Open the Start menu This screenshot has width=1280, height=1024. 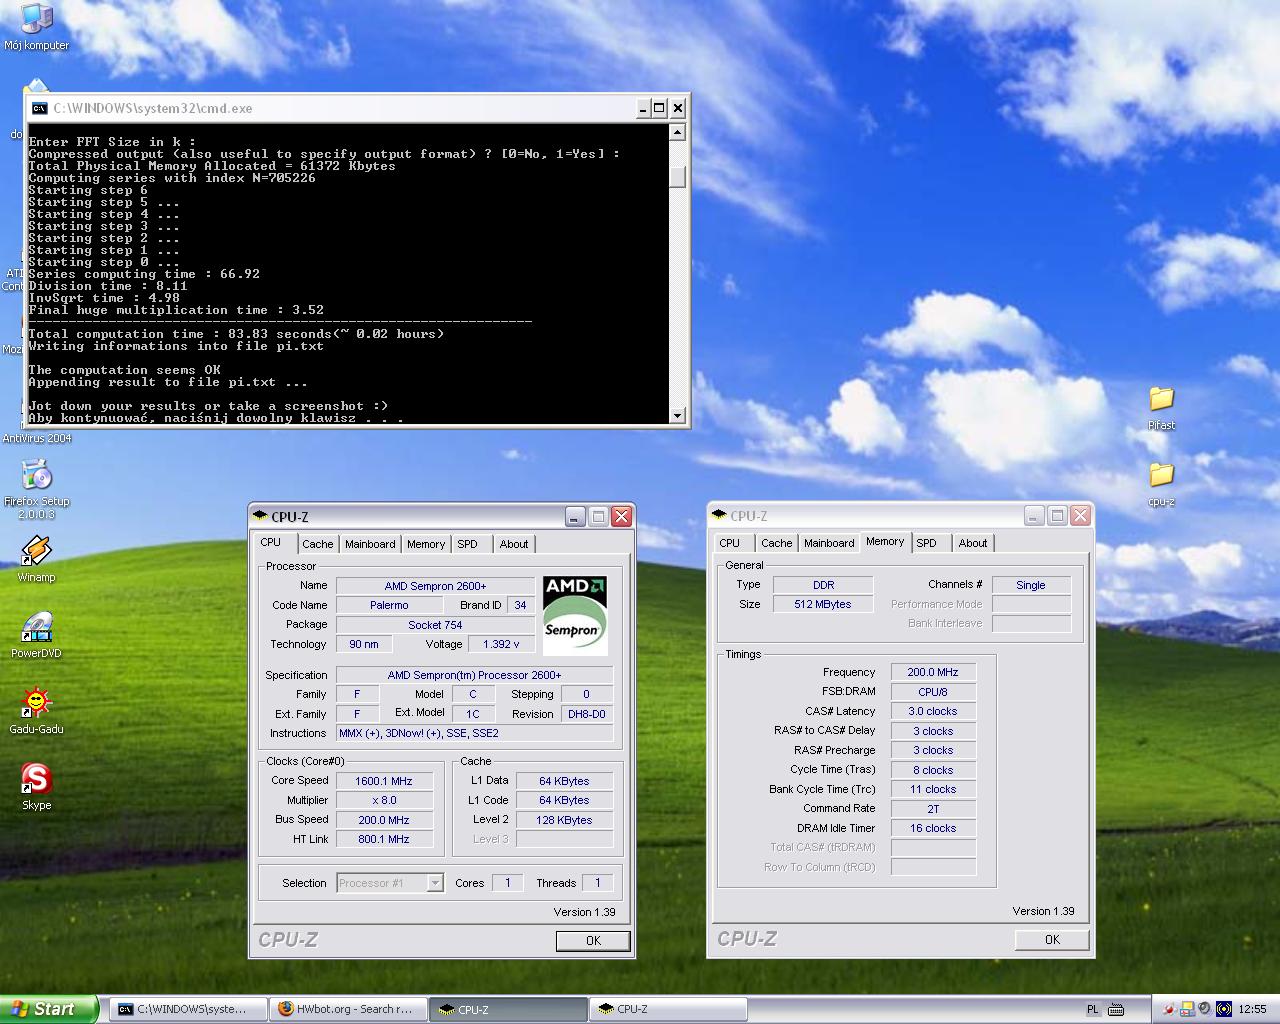pos(49,1009)
